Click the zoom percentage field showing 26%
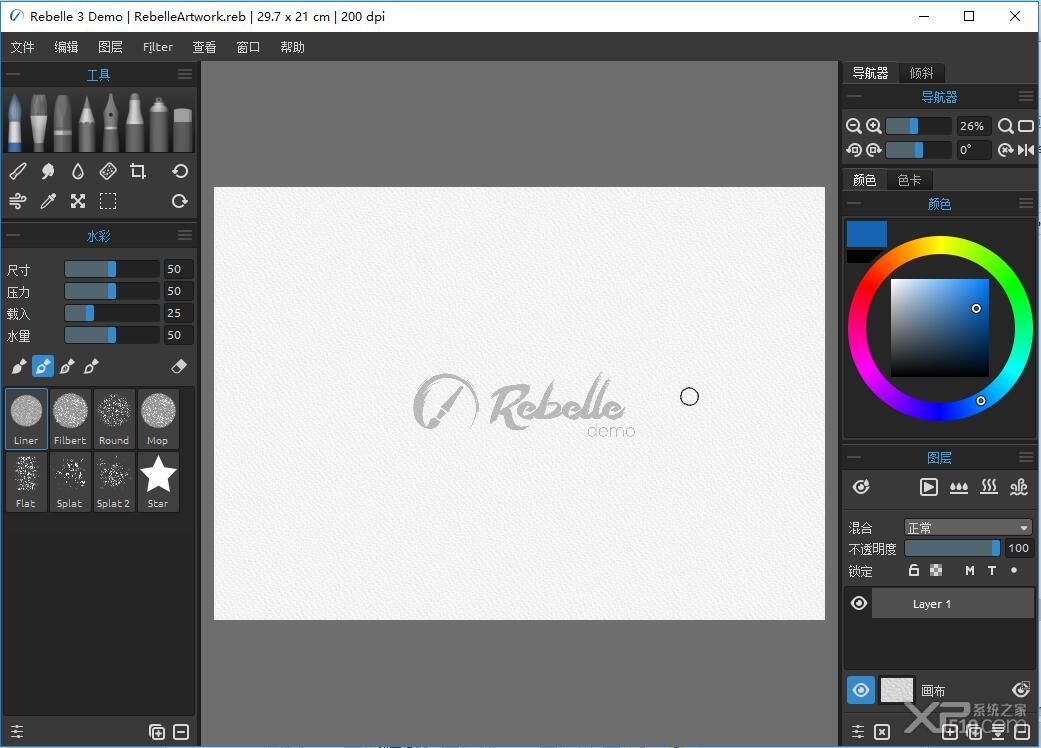The height and width of the screenshot is (748, 1041). click(x=973, y=126)
